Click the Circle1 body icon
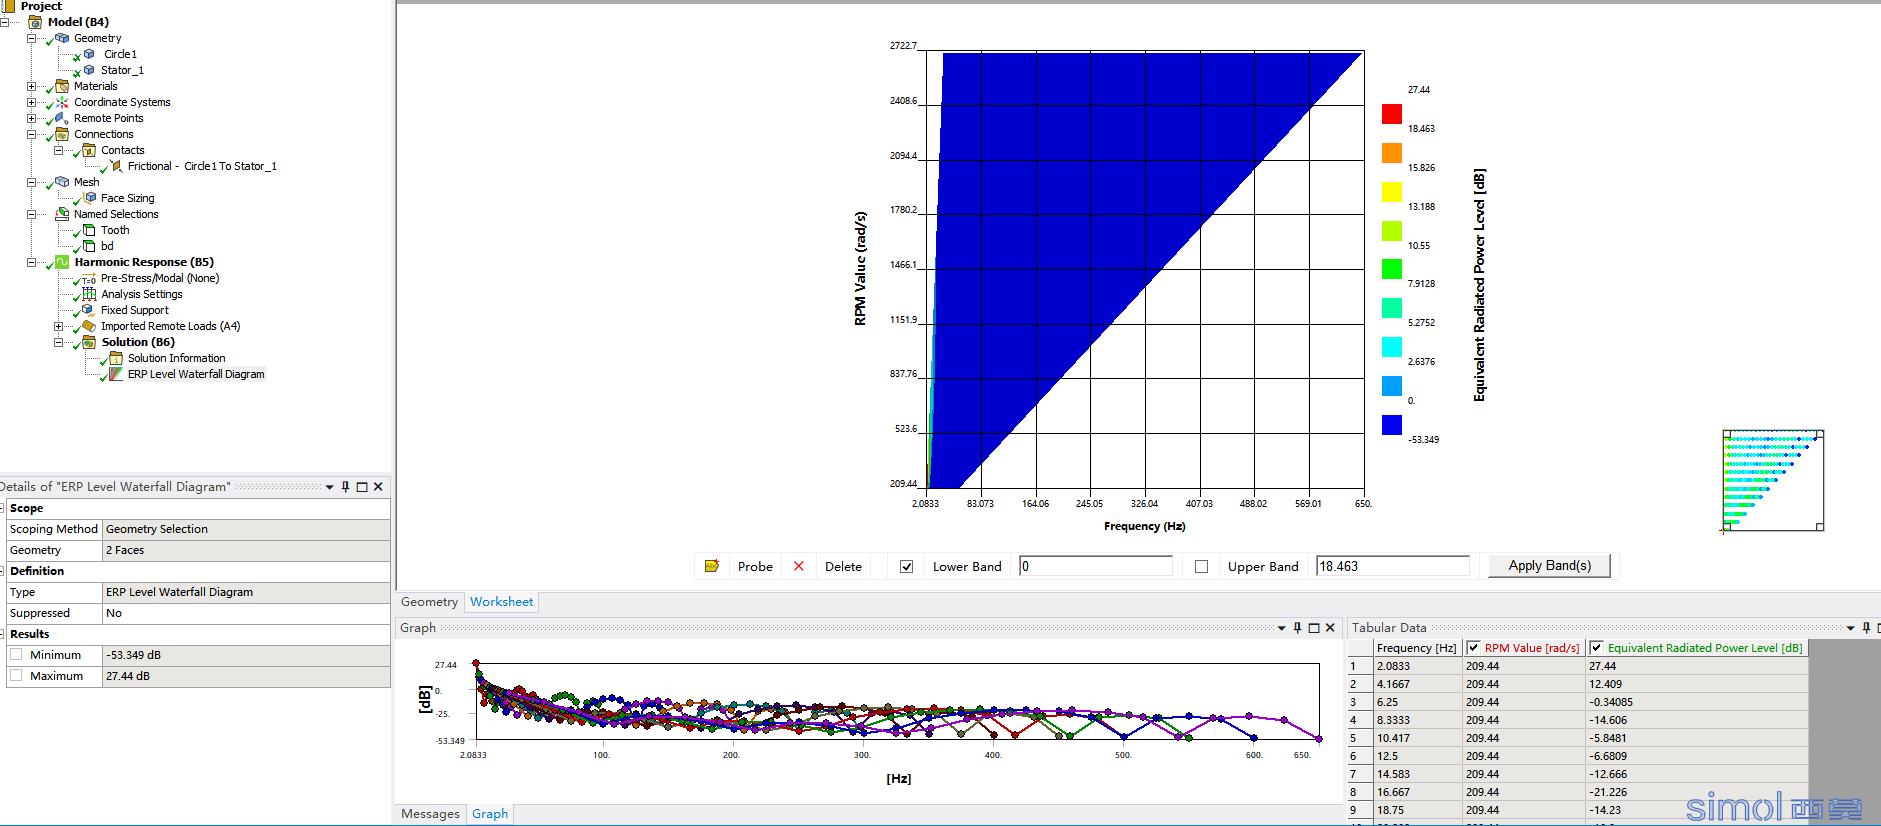This screenshot has width=1881, height=826. pos(89,54)
